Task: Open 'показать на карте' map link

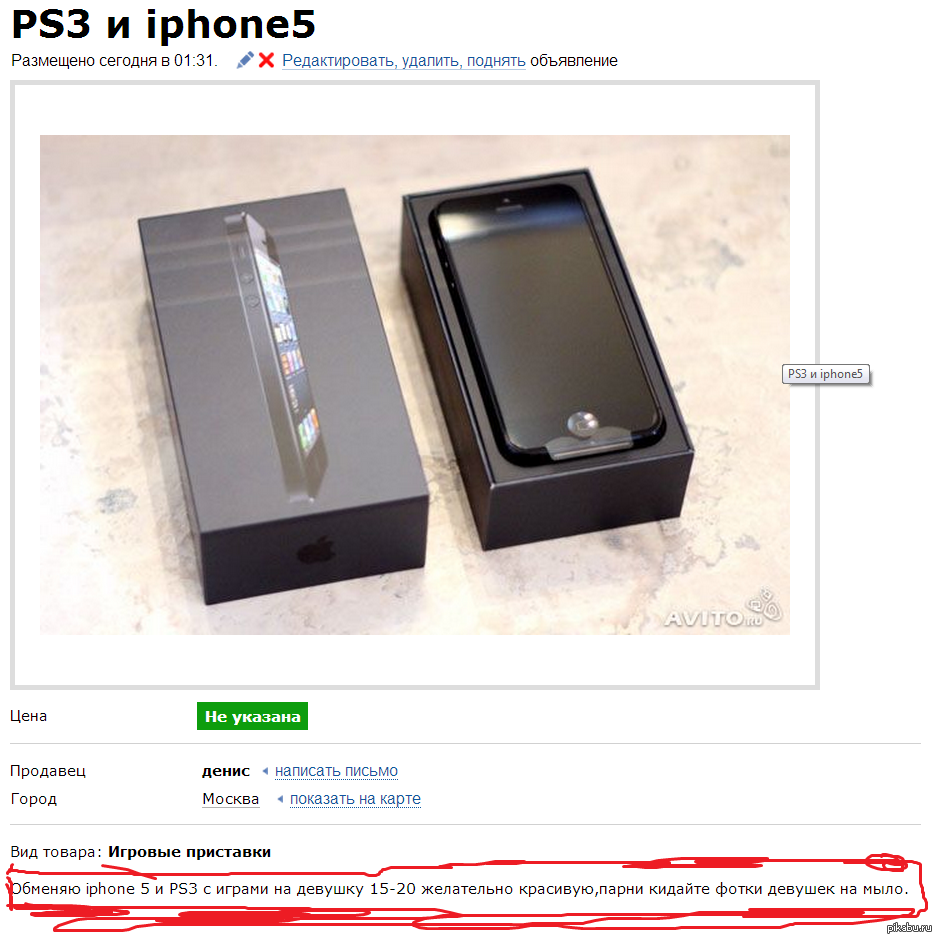Action: point(355,799)
